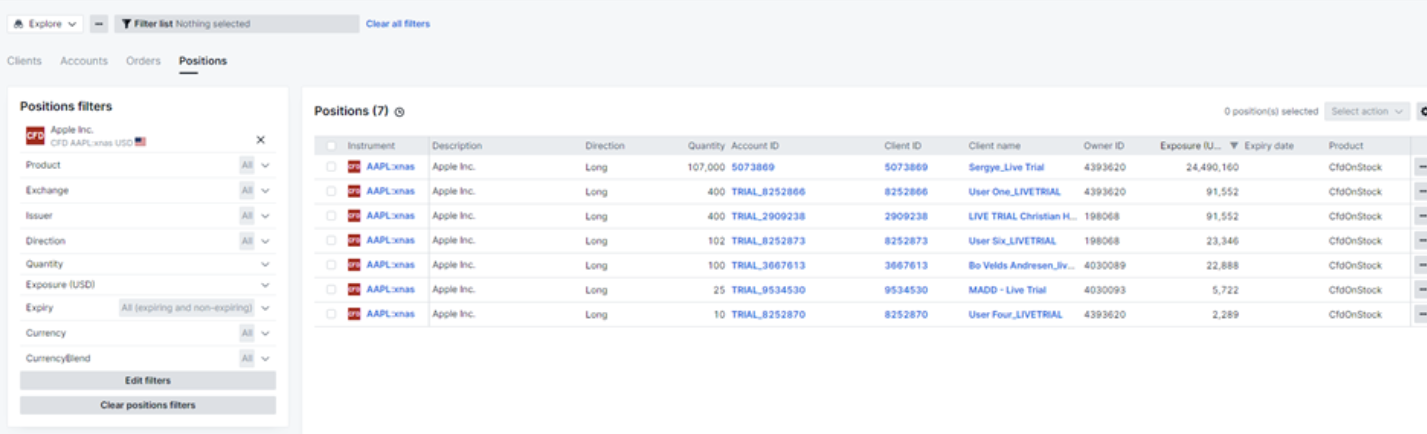Click row action minus button for Sergye_Live Trial

coord(1421,167)
